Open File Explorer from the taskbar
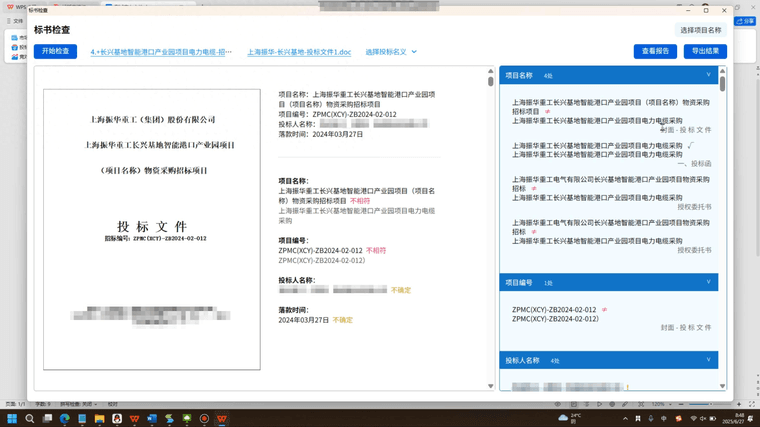 [x=99, y=418]
